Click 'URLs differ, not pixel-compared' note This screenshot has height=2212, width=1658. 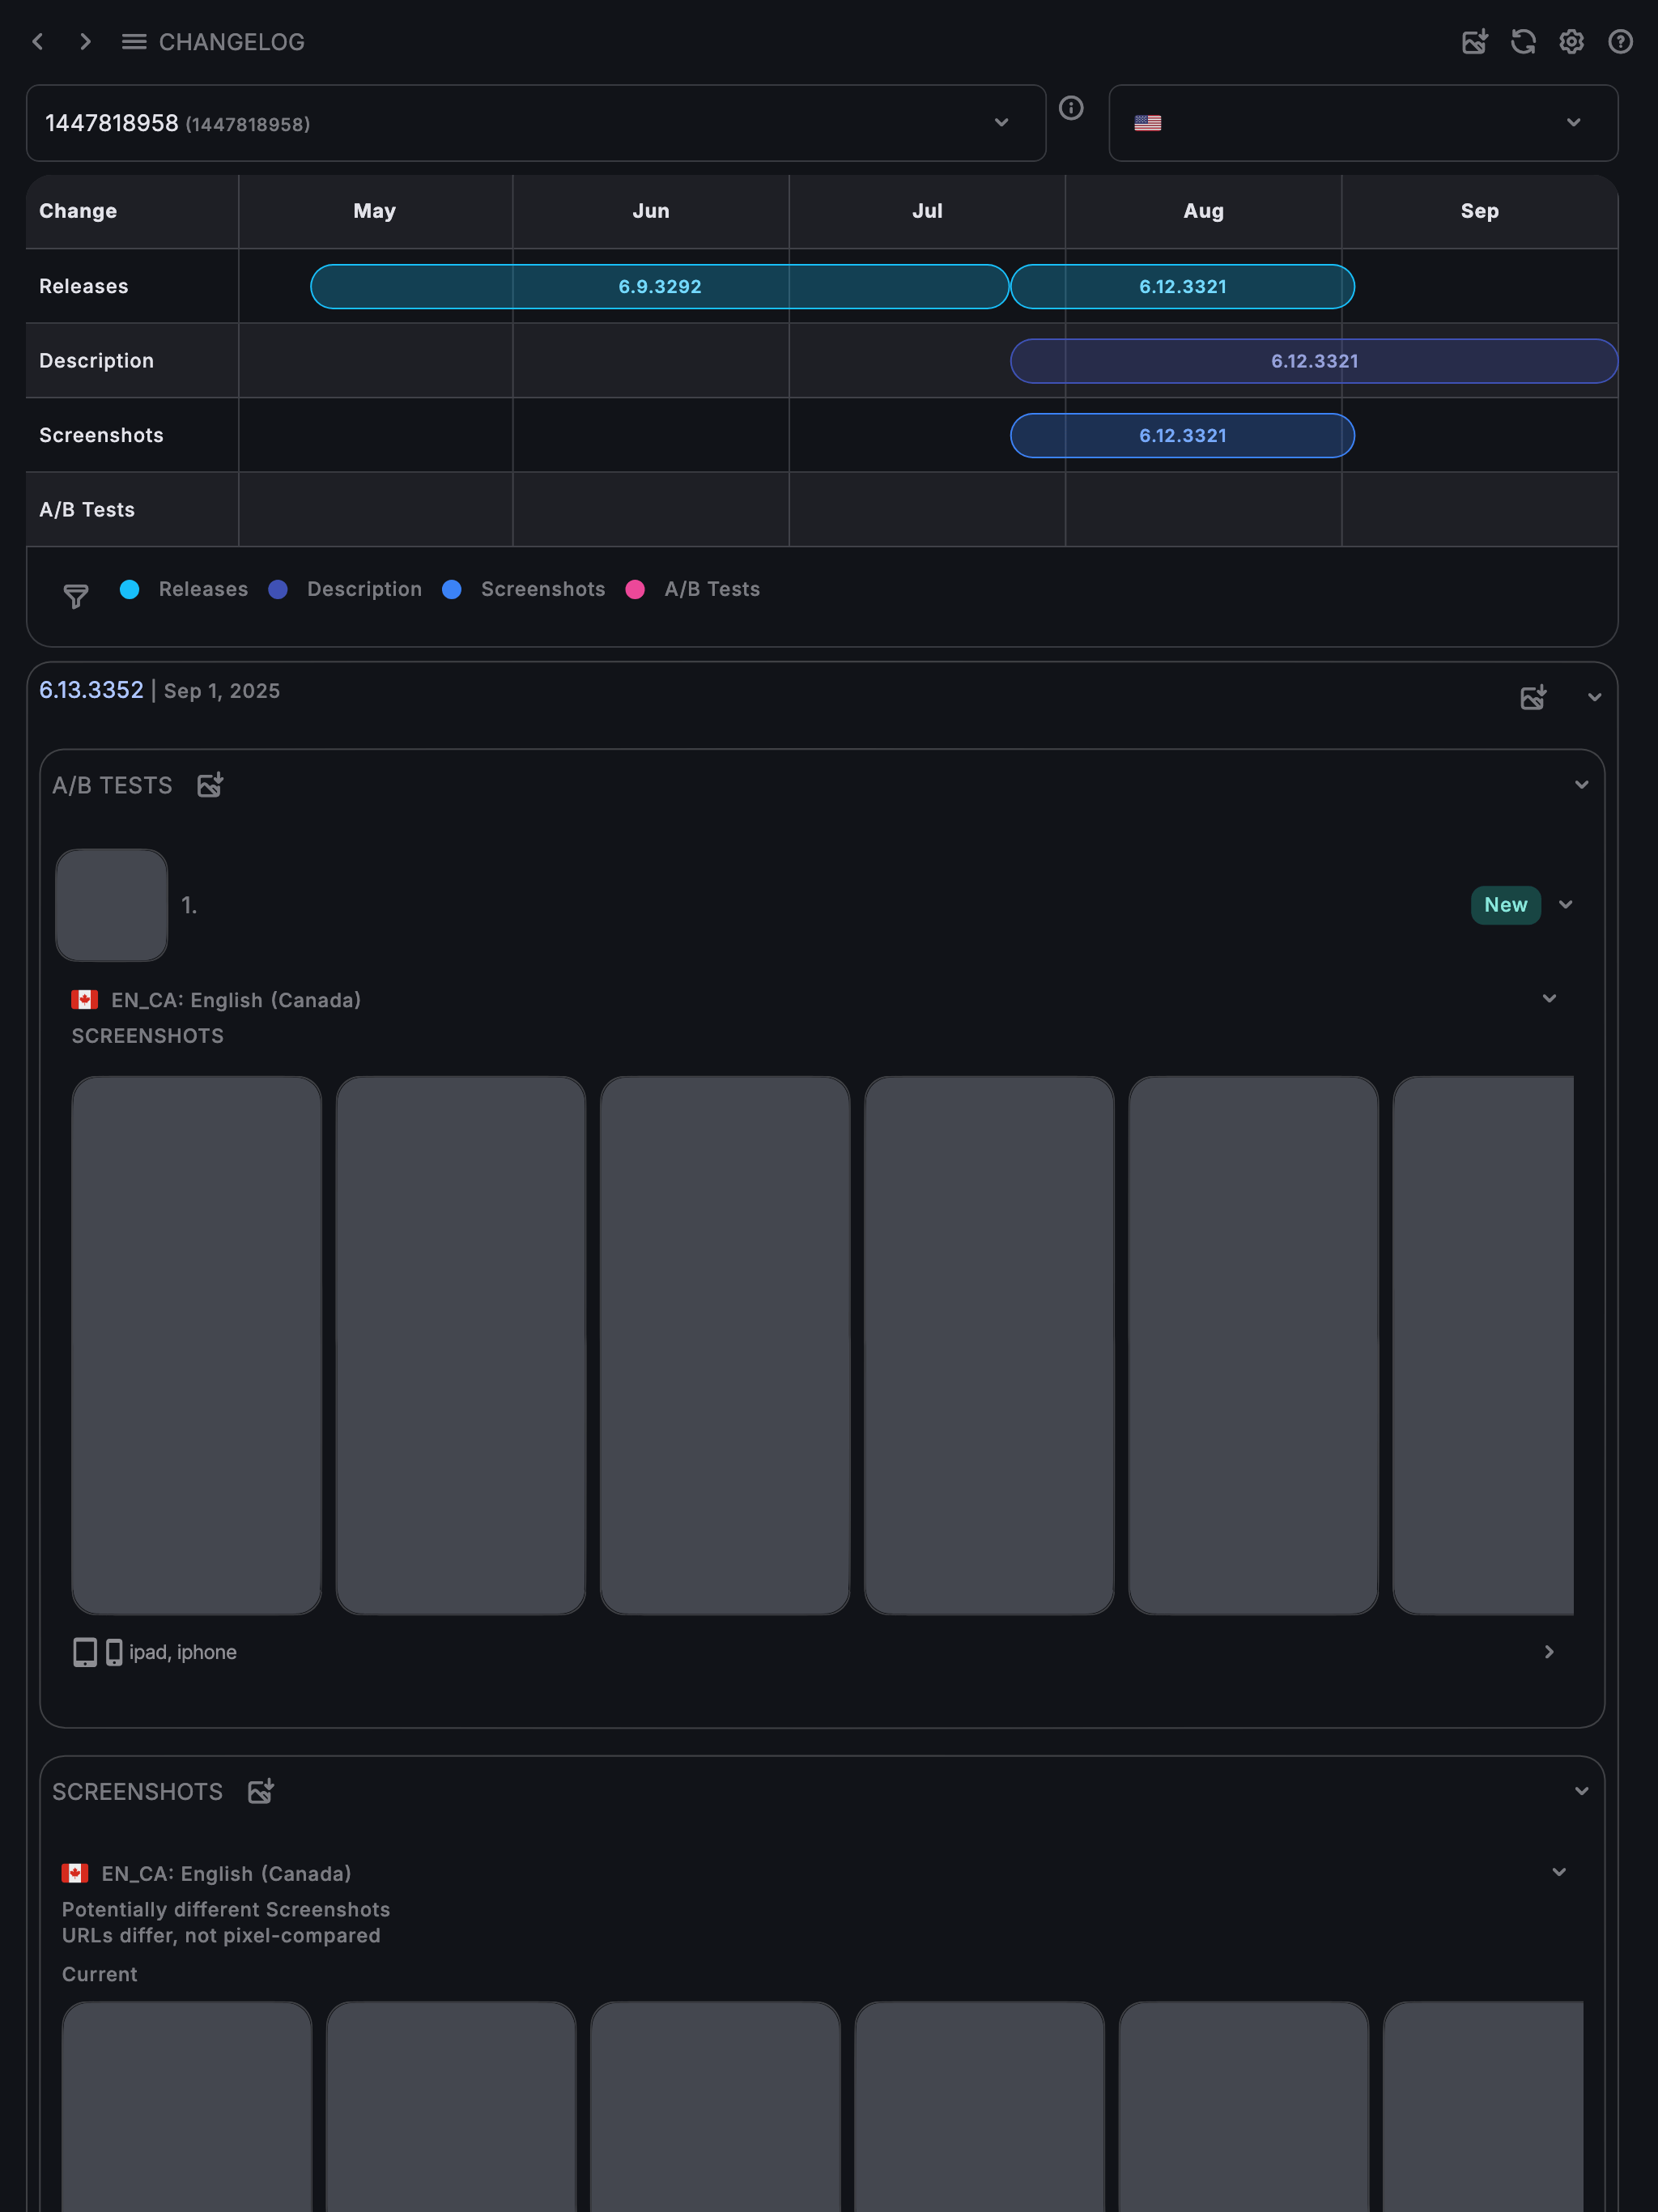[221, 1935]
